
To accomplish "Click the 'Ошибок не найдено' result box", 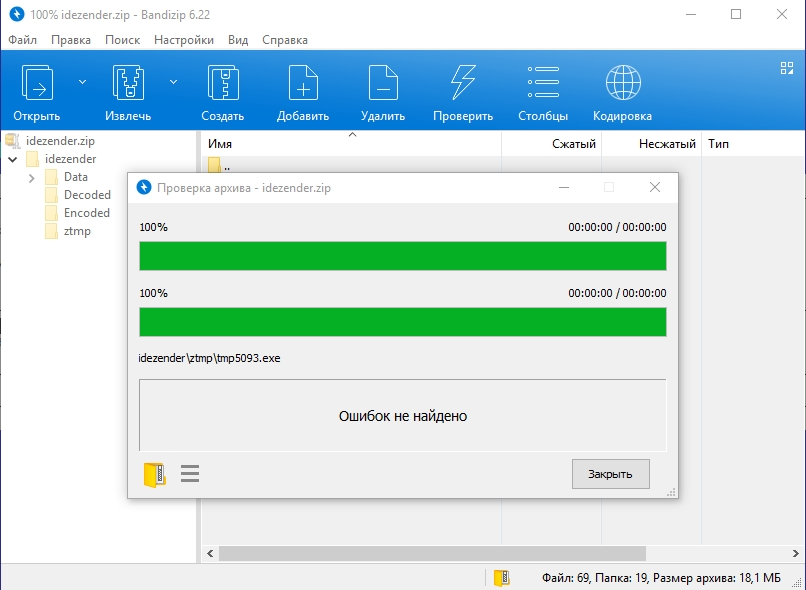I will coord(403,415).
